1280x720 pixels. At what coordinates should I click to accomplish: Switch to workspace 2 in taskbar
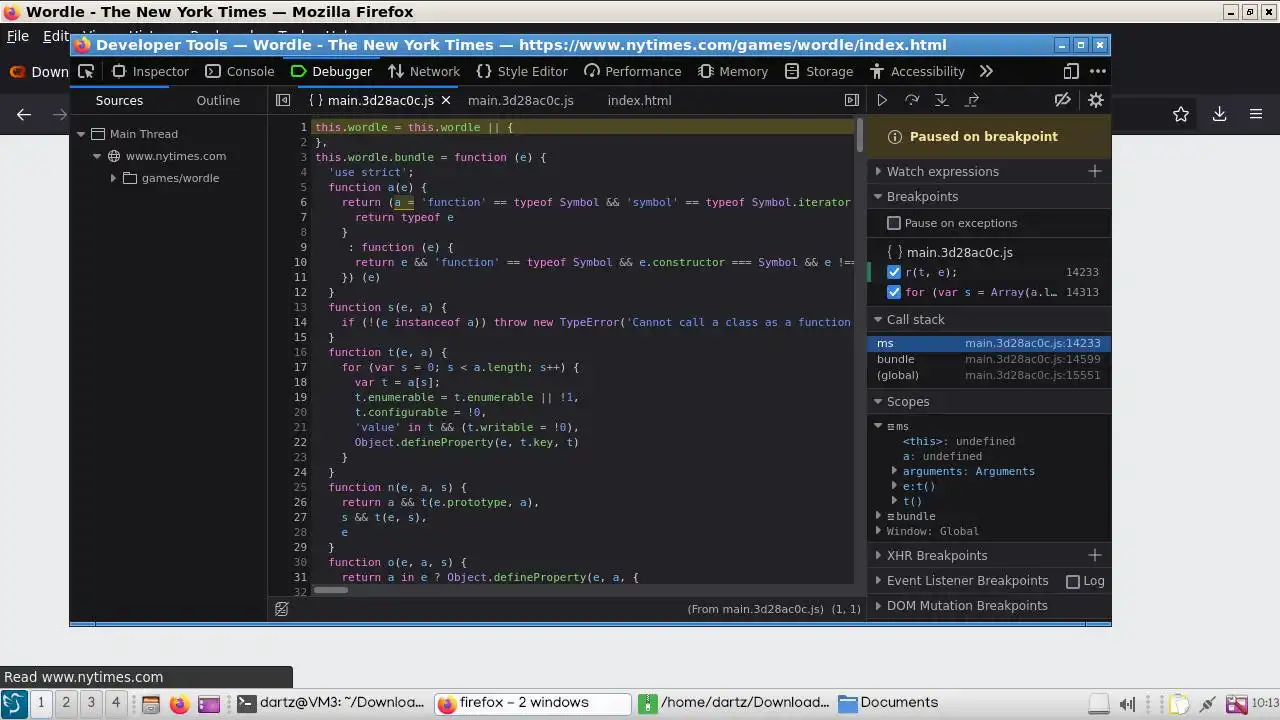pyautogui.click(x=66, y=703)
